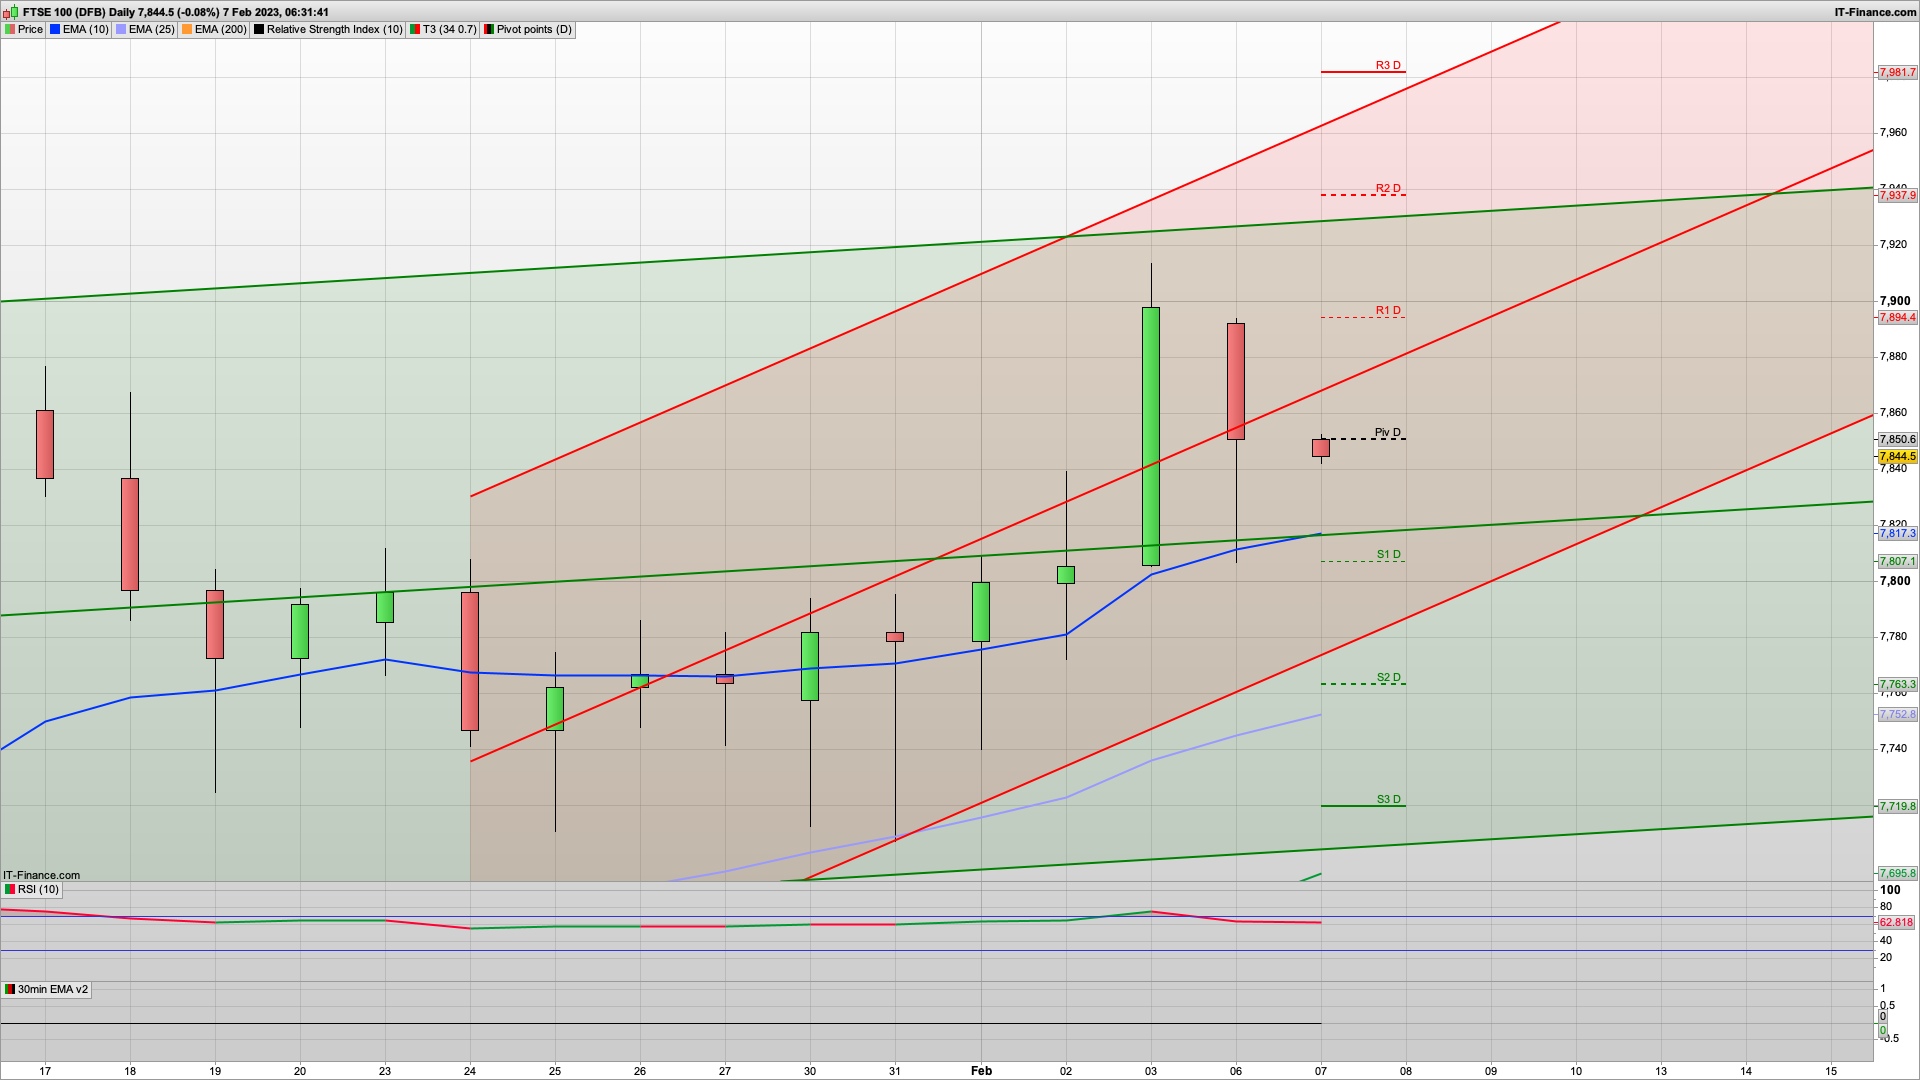Click the Feb date marker on time axis

point(981,1070)
